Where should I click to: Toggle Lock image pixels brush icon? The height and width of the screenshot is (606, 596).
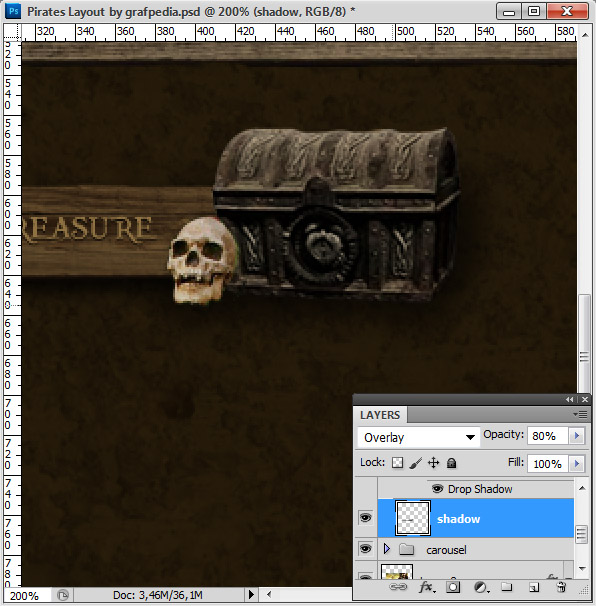tap(415, 463)
